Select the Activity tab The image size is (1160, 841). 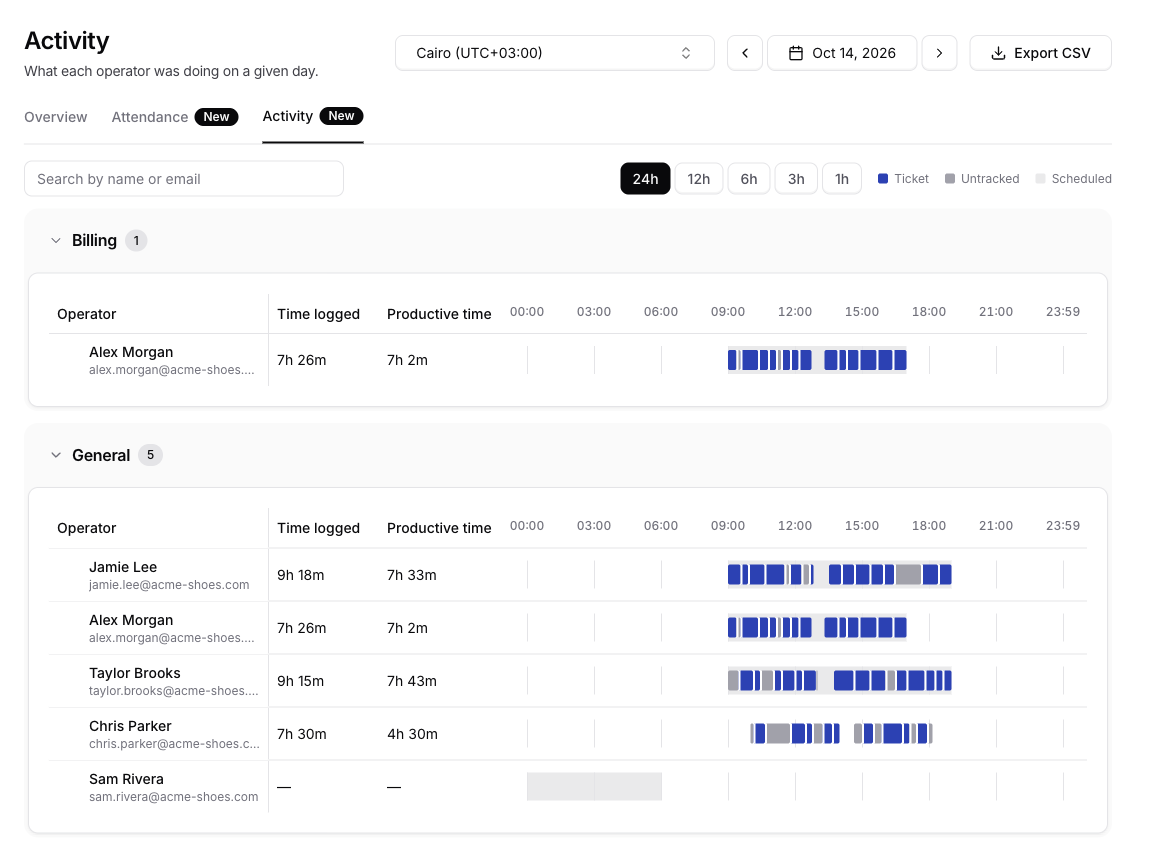313,116
